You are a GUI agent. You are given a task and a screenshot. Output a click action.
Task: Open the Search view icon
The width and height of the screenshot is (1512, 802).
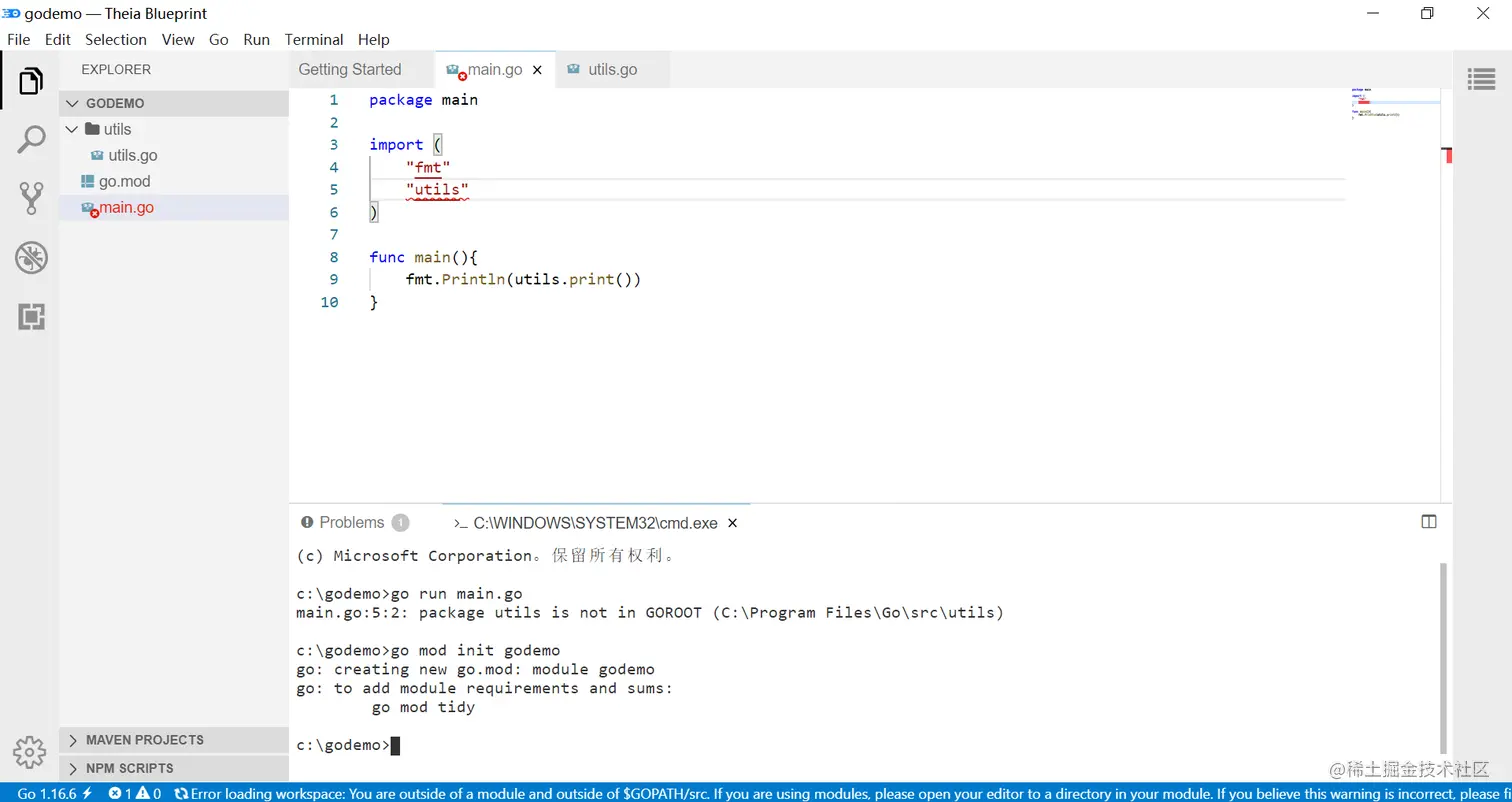(31, 139)
